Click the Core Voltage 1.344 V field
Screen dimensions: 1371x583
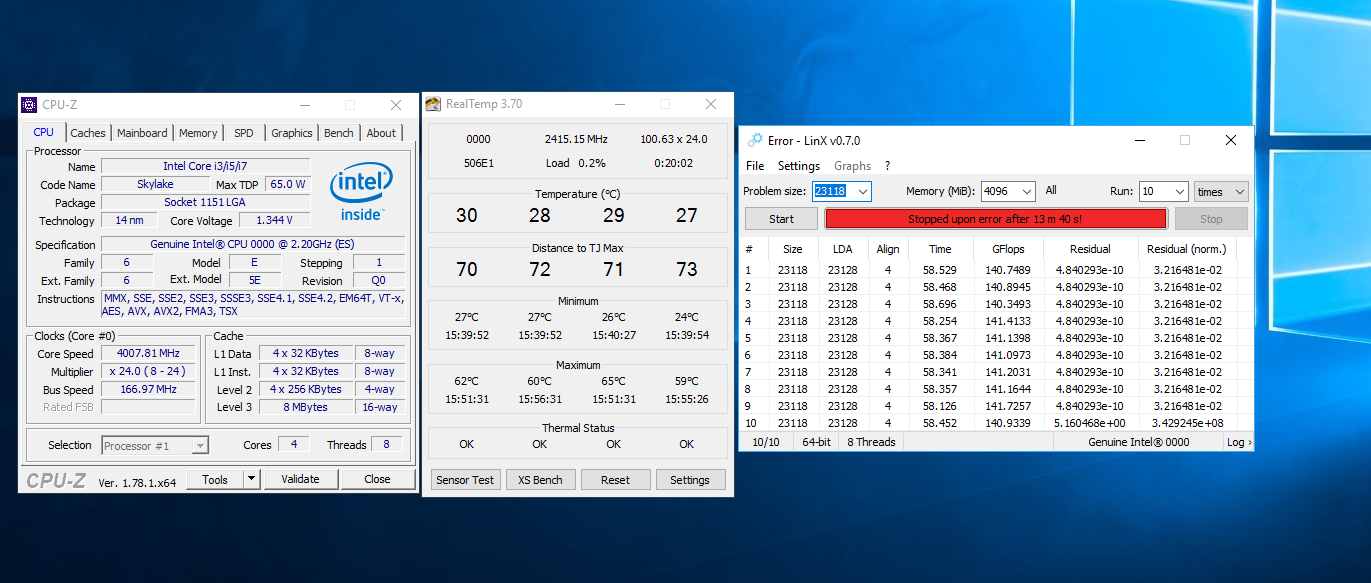[x=273, y=221]
